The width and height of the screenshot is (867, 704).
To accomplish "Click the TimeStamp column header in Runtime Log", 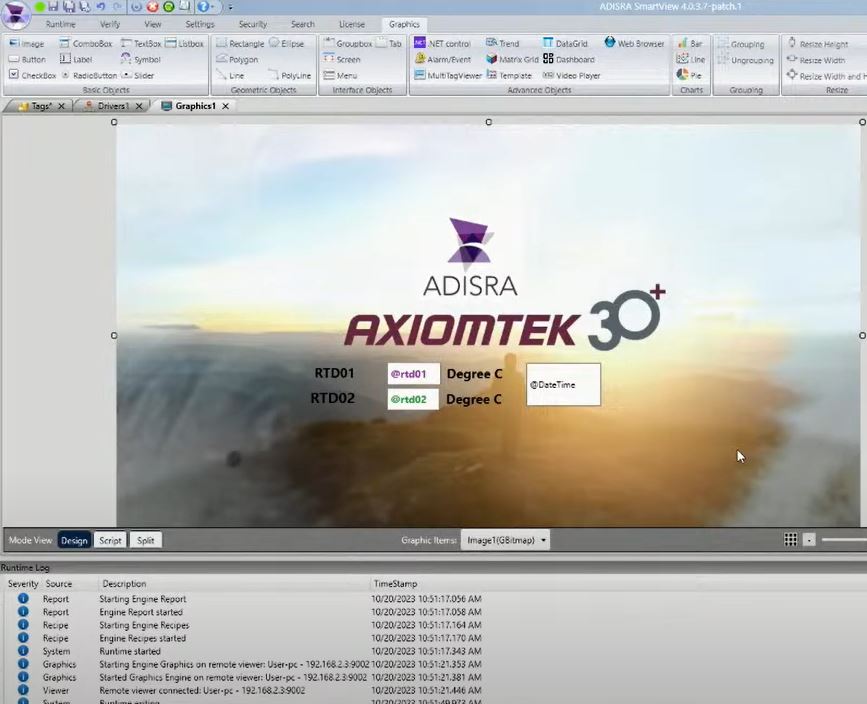I will 395,583.
